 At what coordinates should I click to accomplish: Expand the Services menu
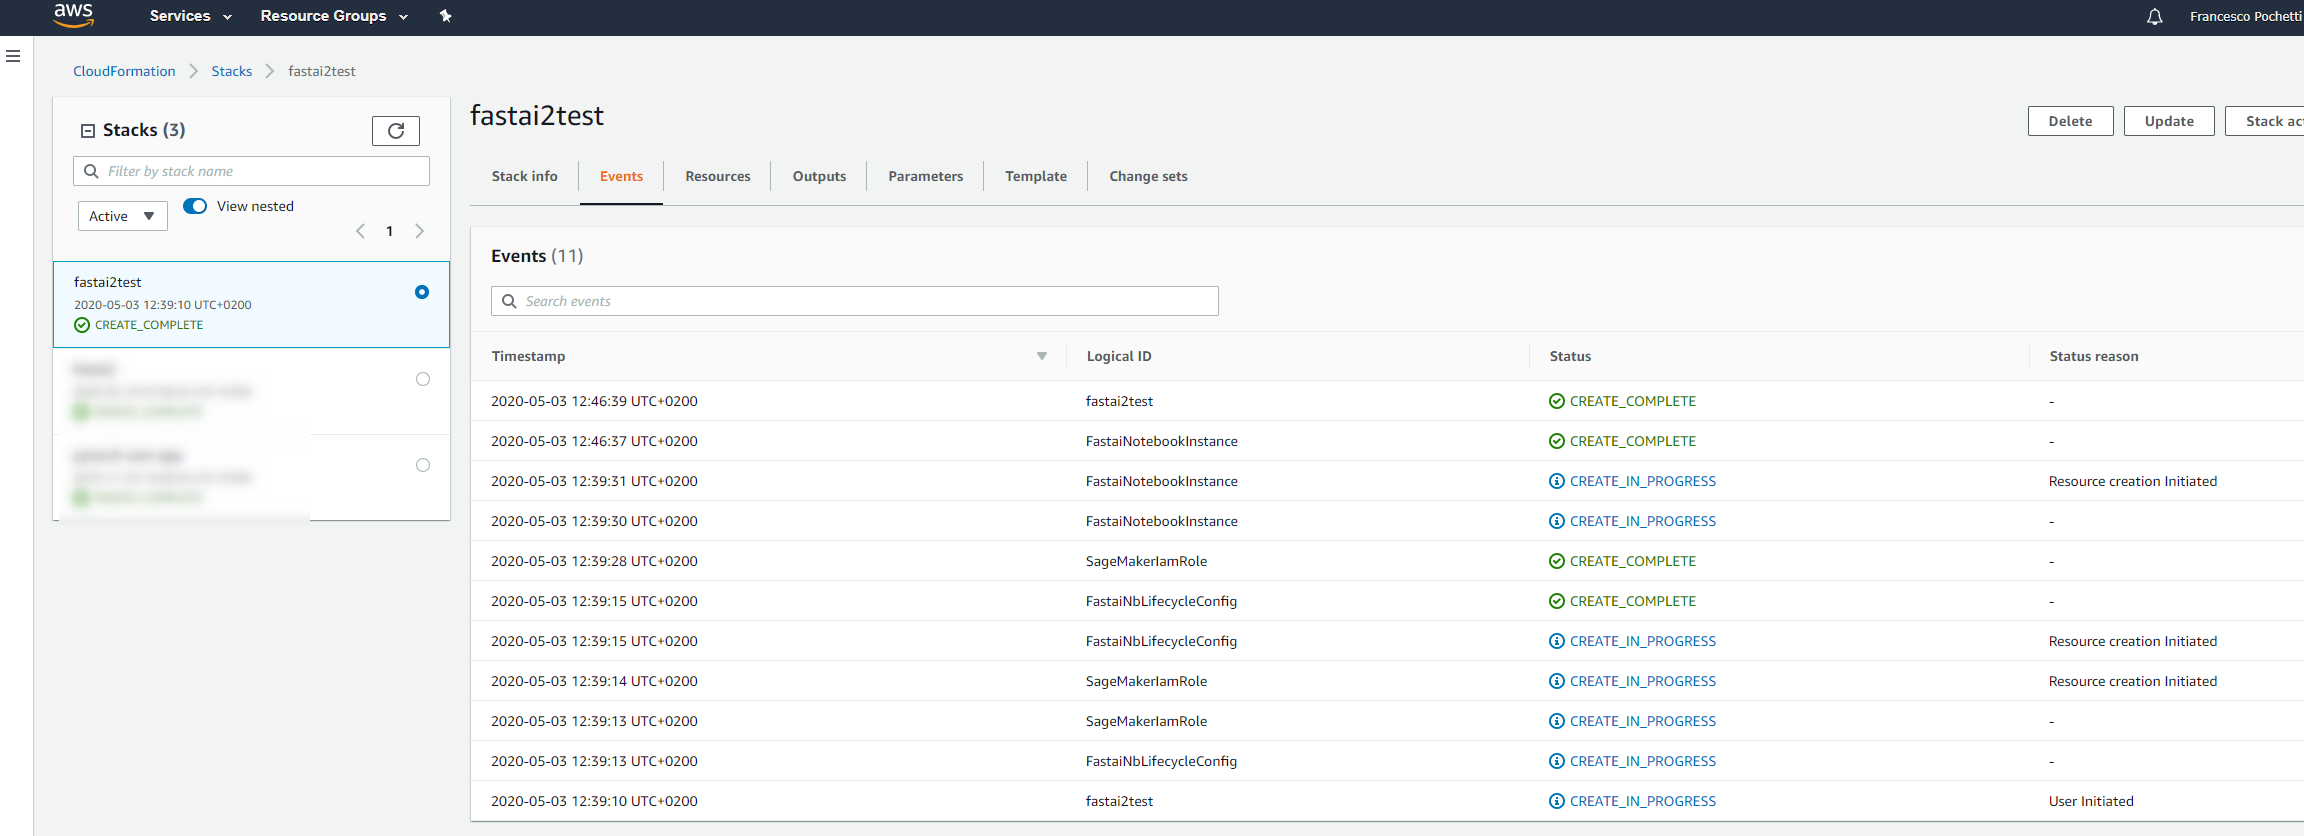tap(190, 16)
